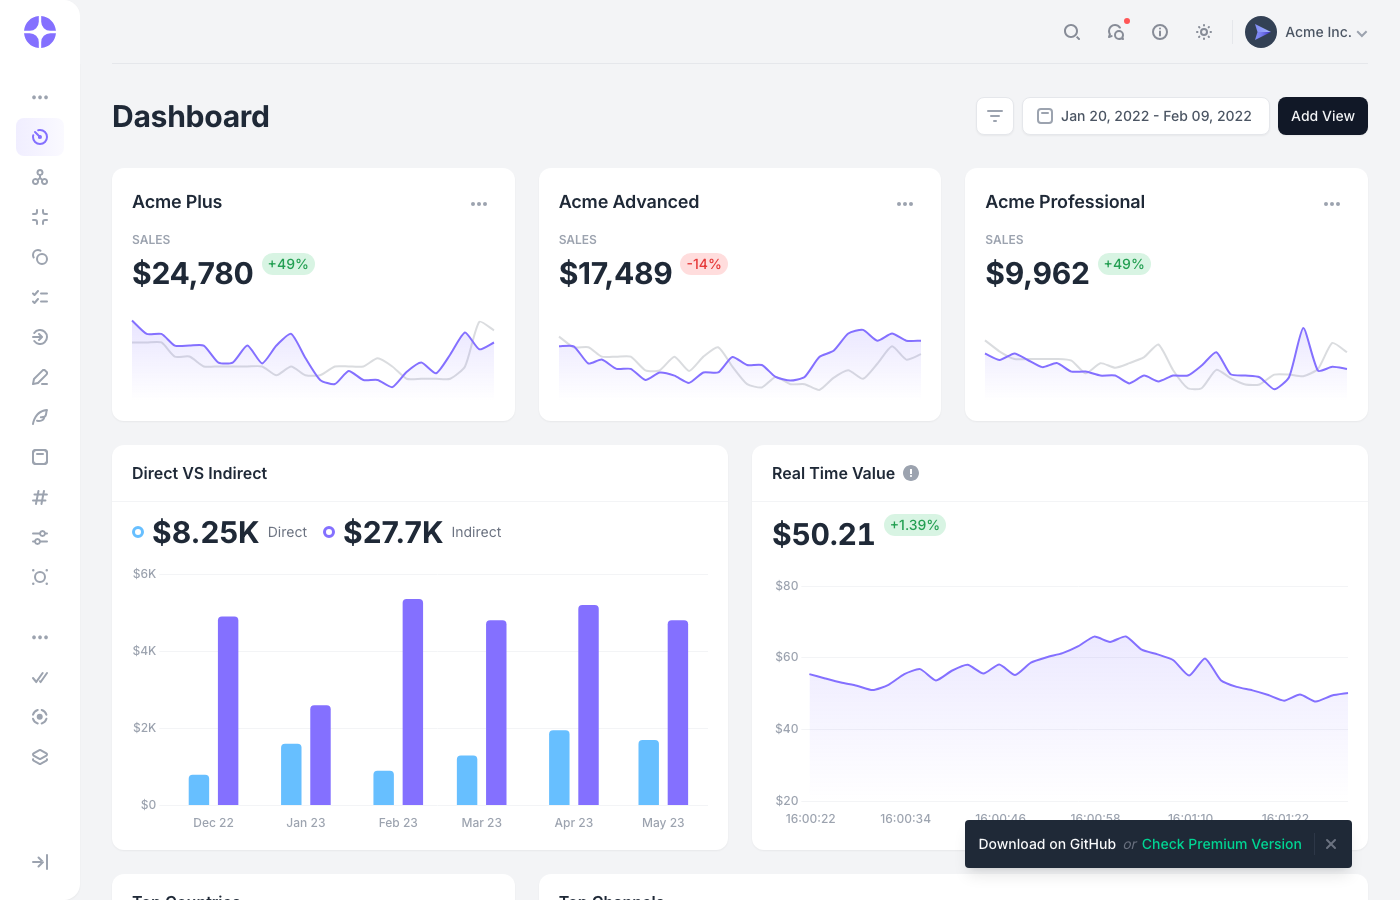Open the Acme Plus card options menu
This screenshot has width=1400, height=900.
tap(479, 203)
